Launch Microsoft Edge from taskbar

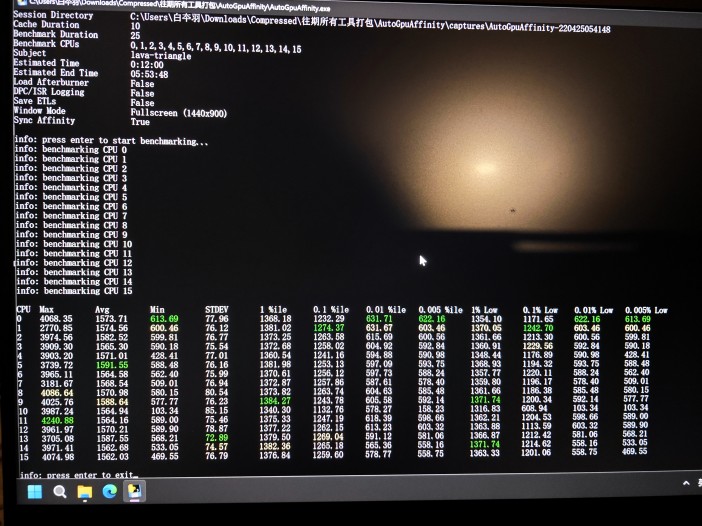110,491
